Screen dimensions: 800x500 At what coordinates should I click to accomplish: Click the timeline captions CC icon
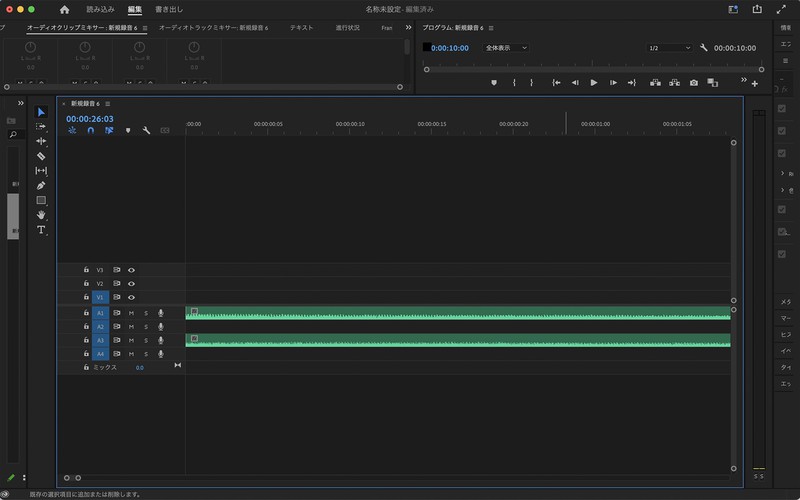[x=165, y=131]
